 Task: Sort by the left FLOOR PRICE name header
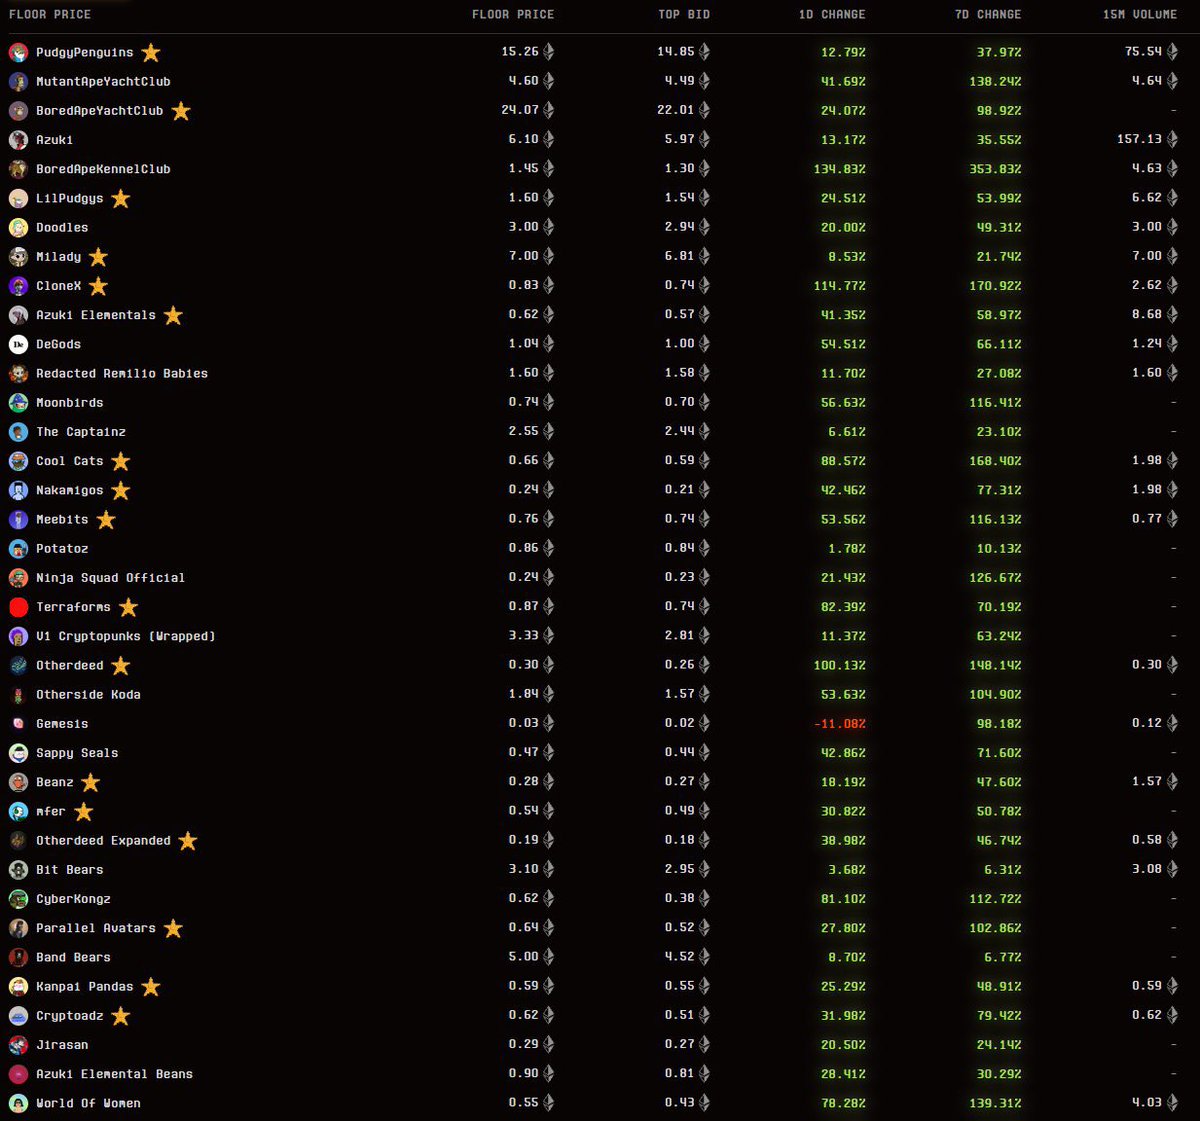tap(49, 15)
